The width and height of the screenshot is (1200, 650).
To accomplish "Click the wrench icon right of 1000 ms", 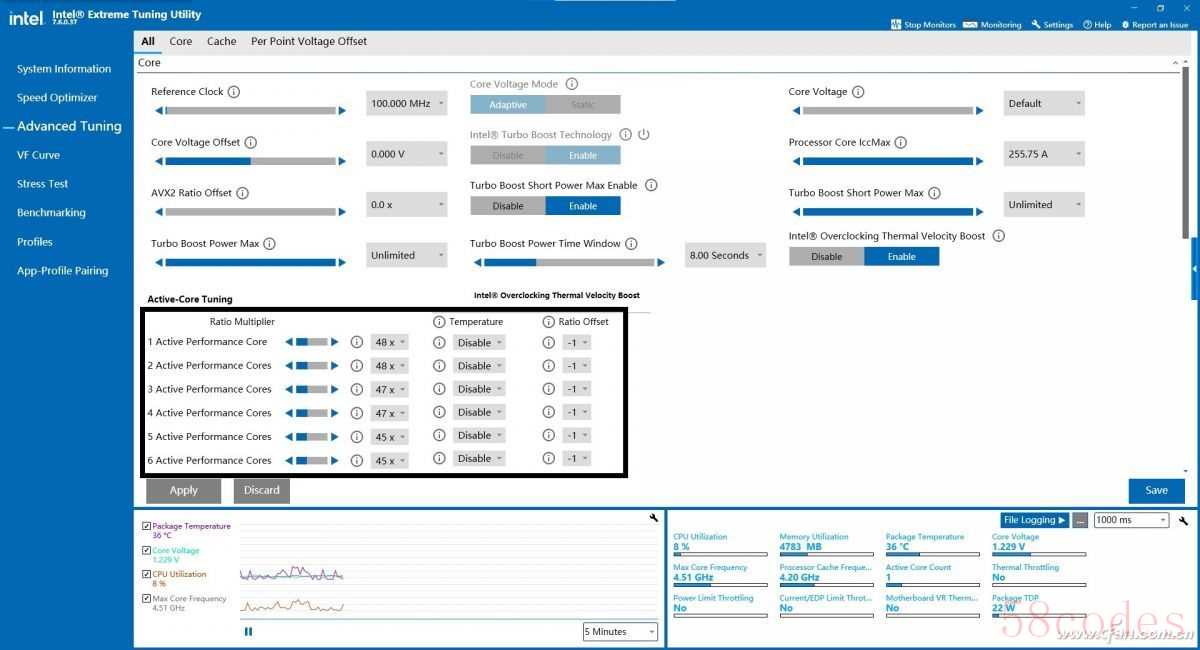I will (x=1183, y=521).
